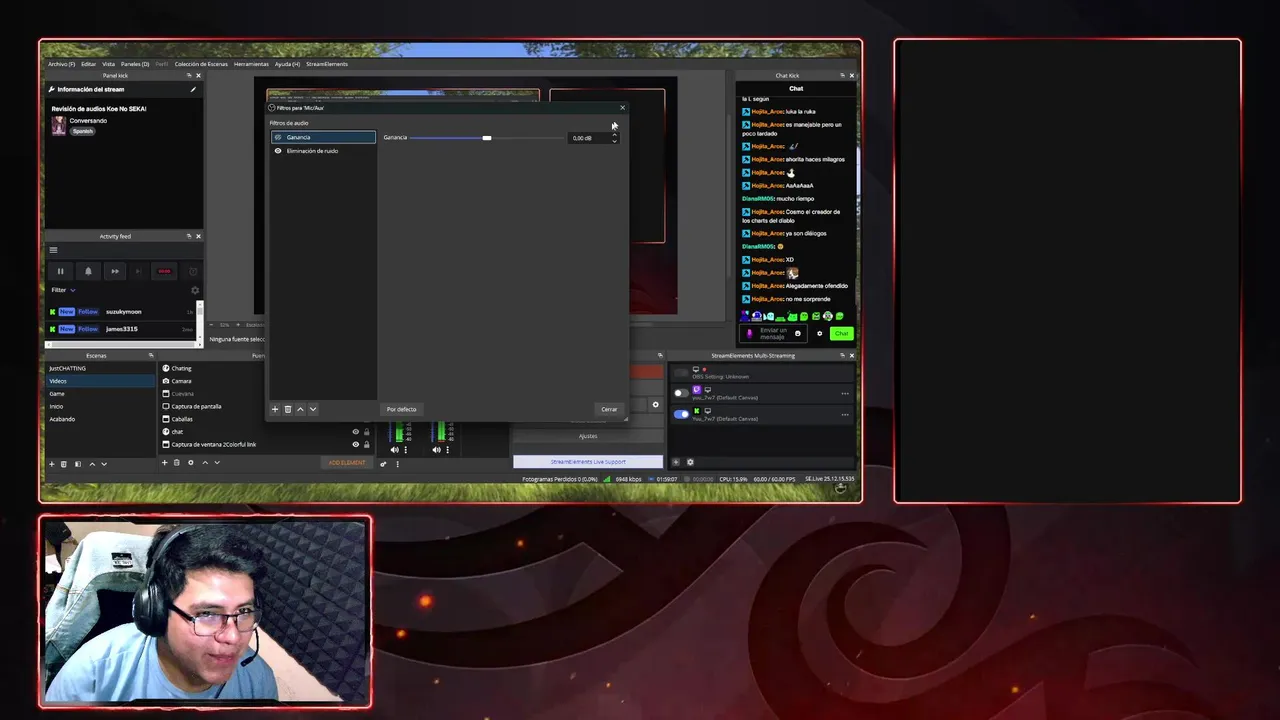The width and height of the screenshot is (1280, 720).
Task: Skip the alert with the fast-forward icon
Action: pos(114,271)
